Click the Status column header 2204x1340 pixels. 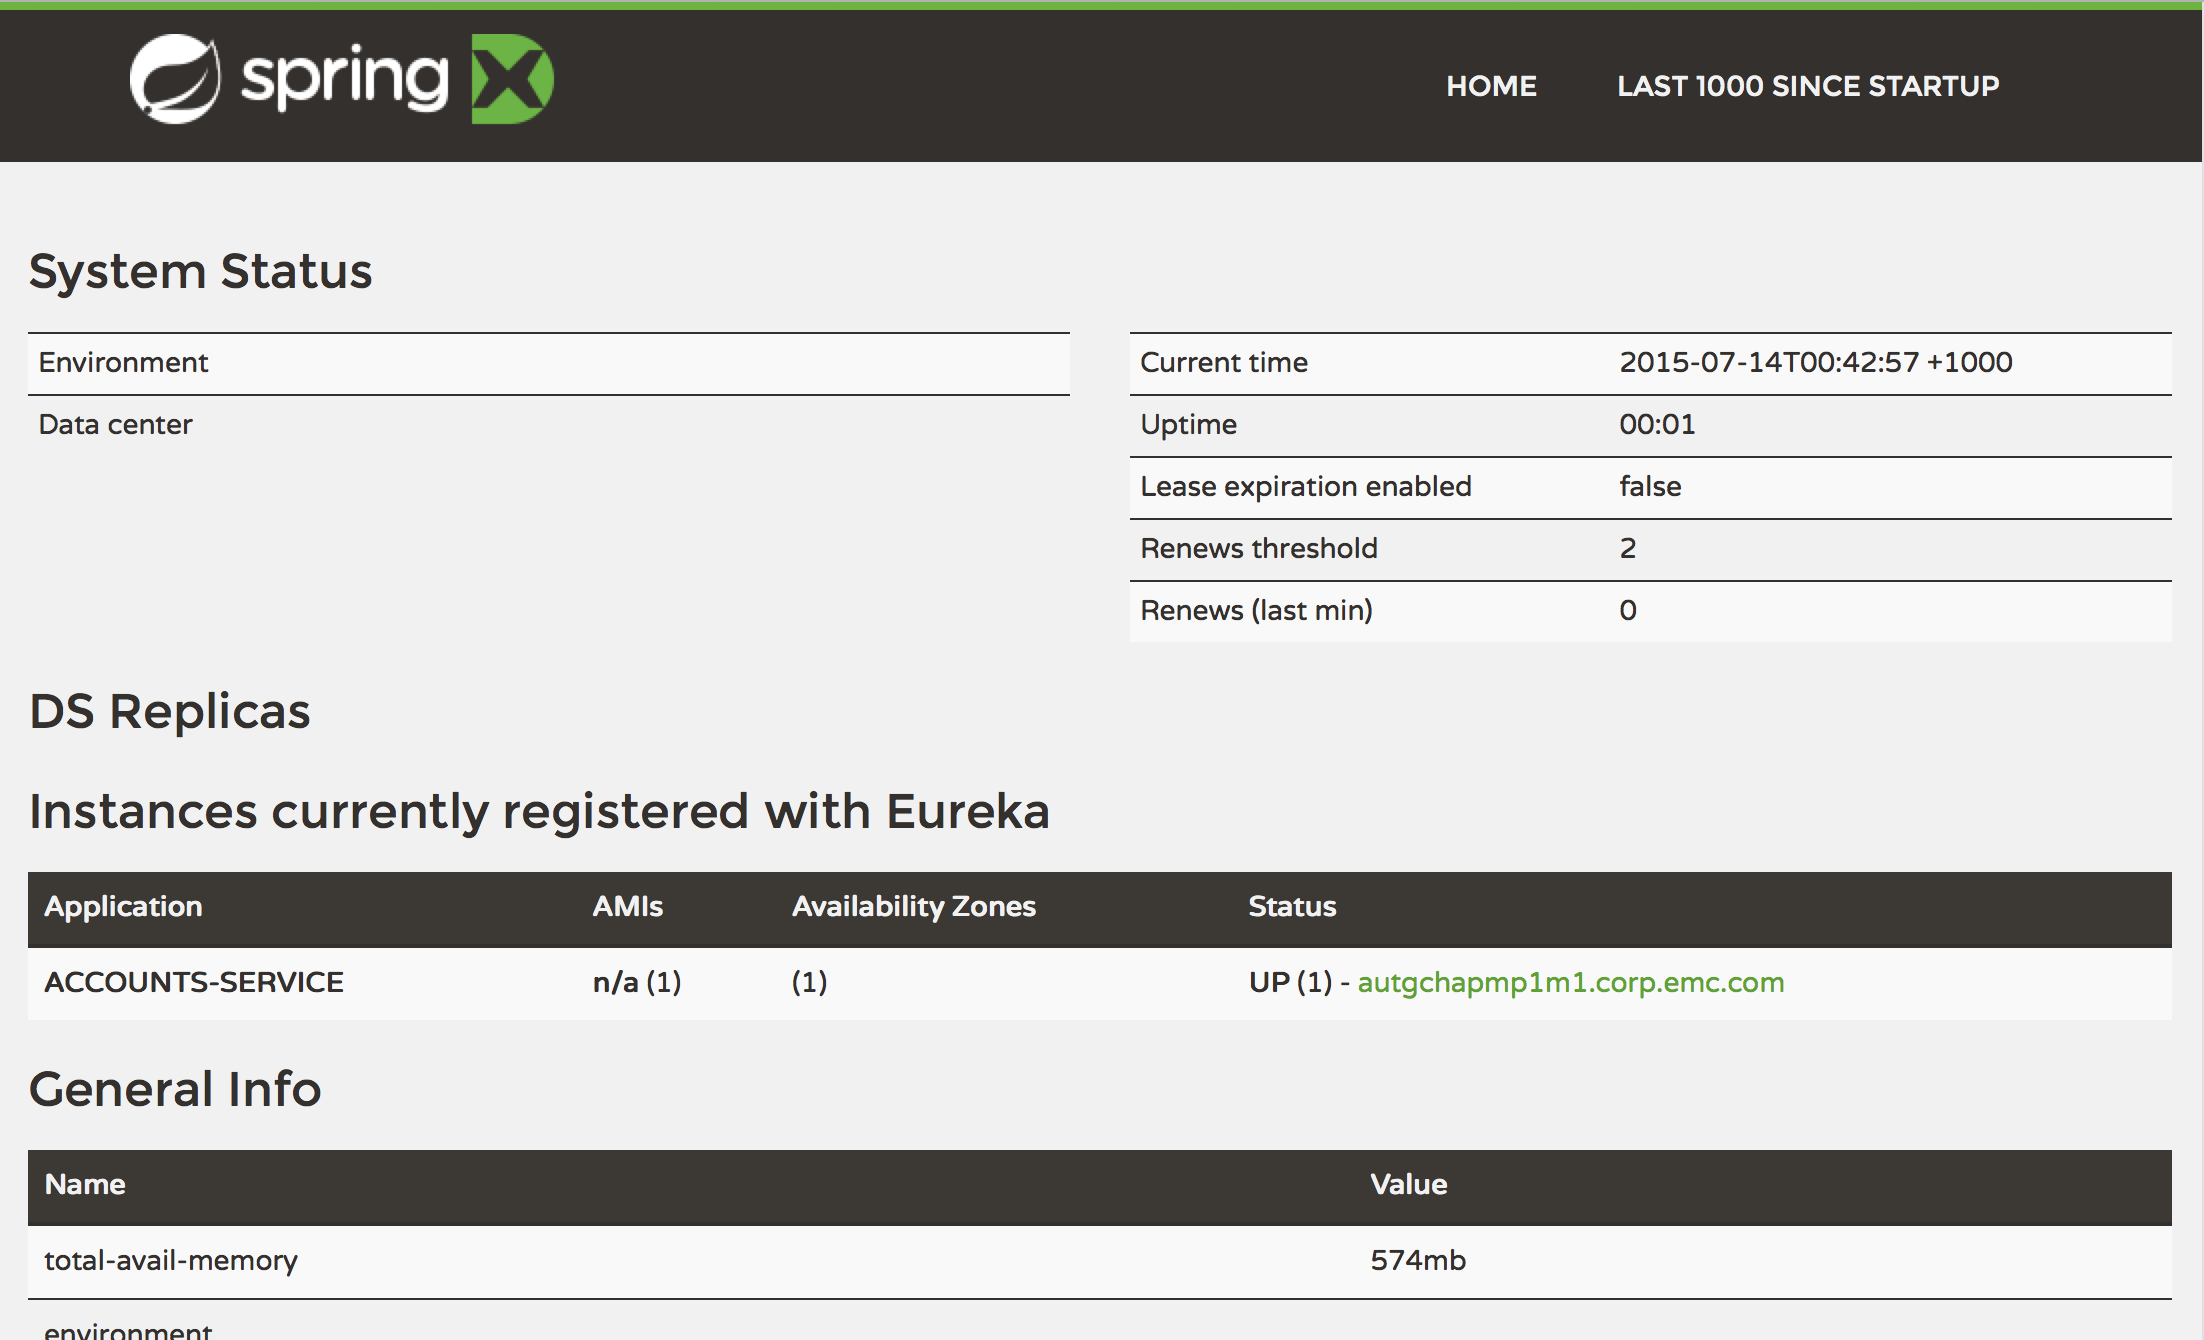(1292, 907)
